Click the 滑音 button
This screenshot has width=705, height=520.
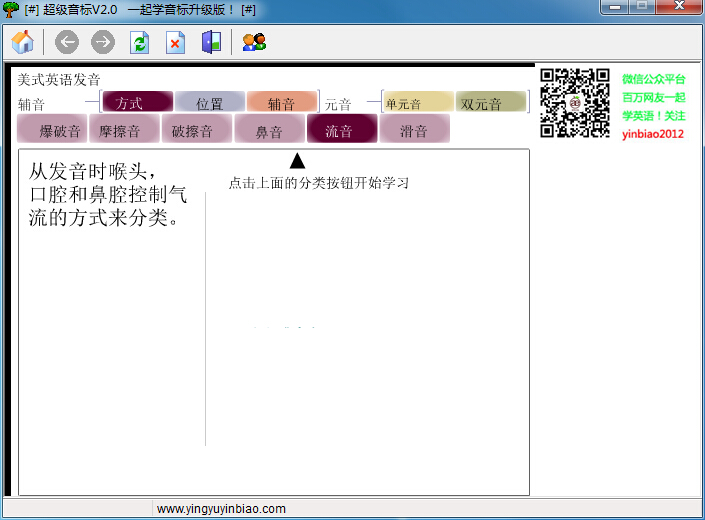(x=414, y=129)
